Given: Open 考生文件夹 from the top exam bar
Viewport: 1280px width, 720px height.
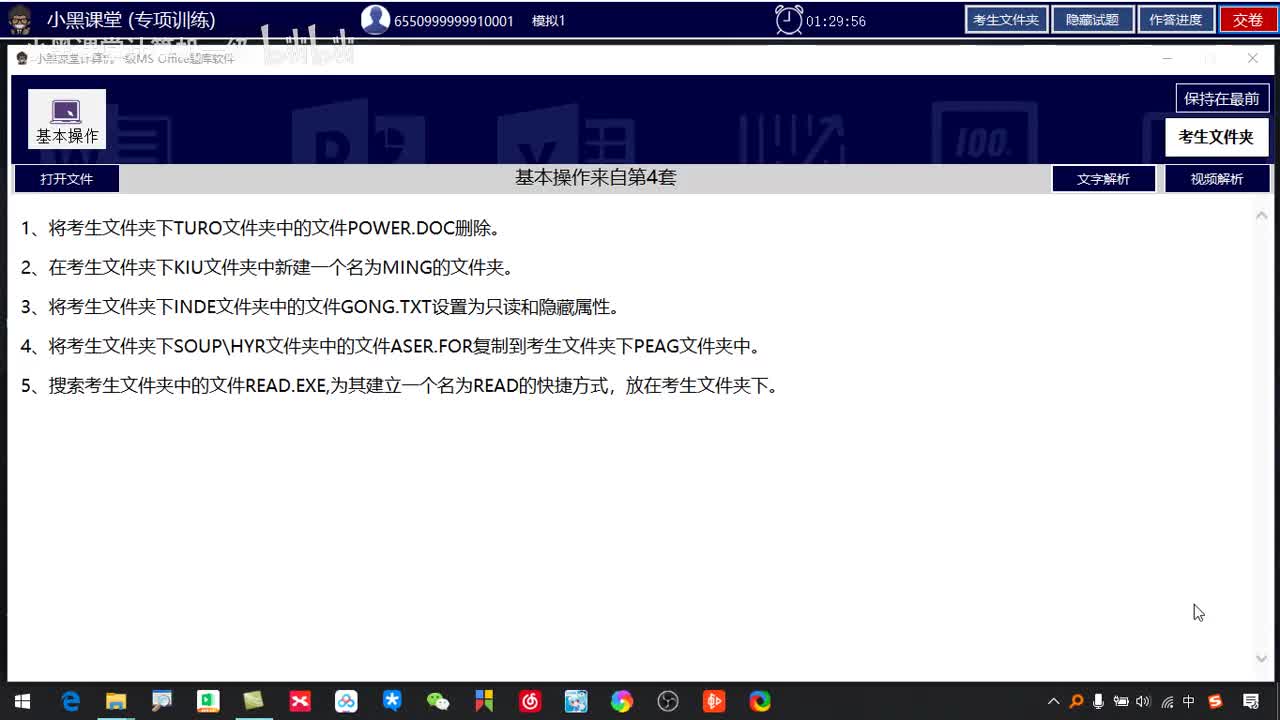Looking at the screenshot, I should (x=1006, y=20).
